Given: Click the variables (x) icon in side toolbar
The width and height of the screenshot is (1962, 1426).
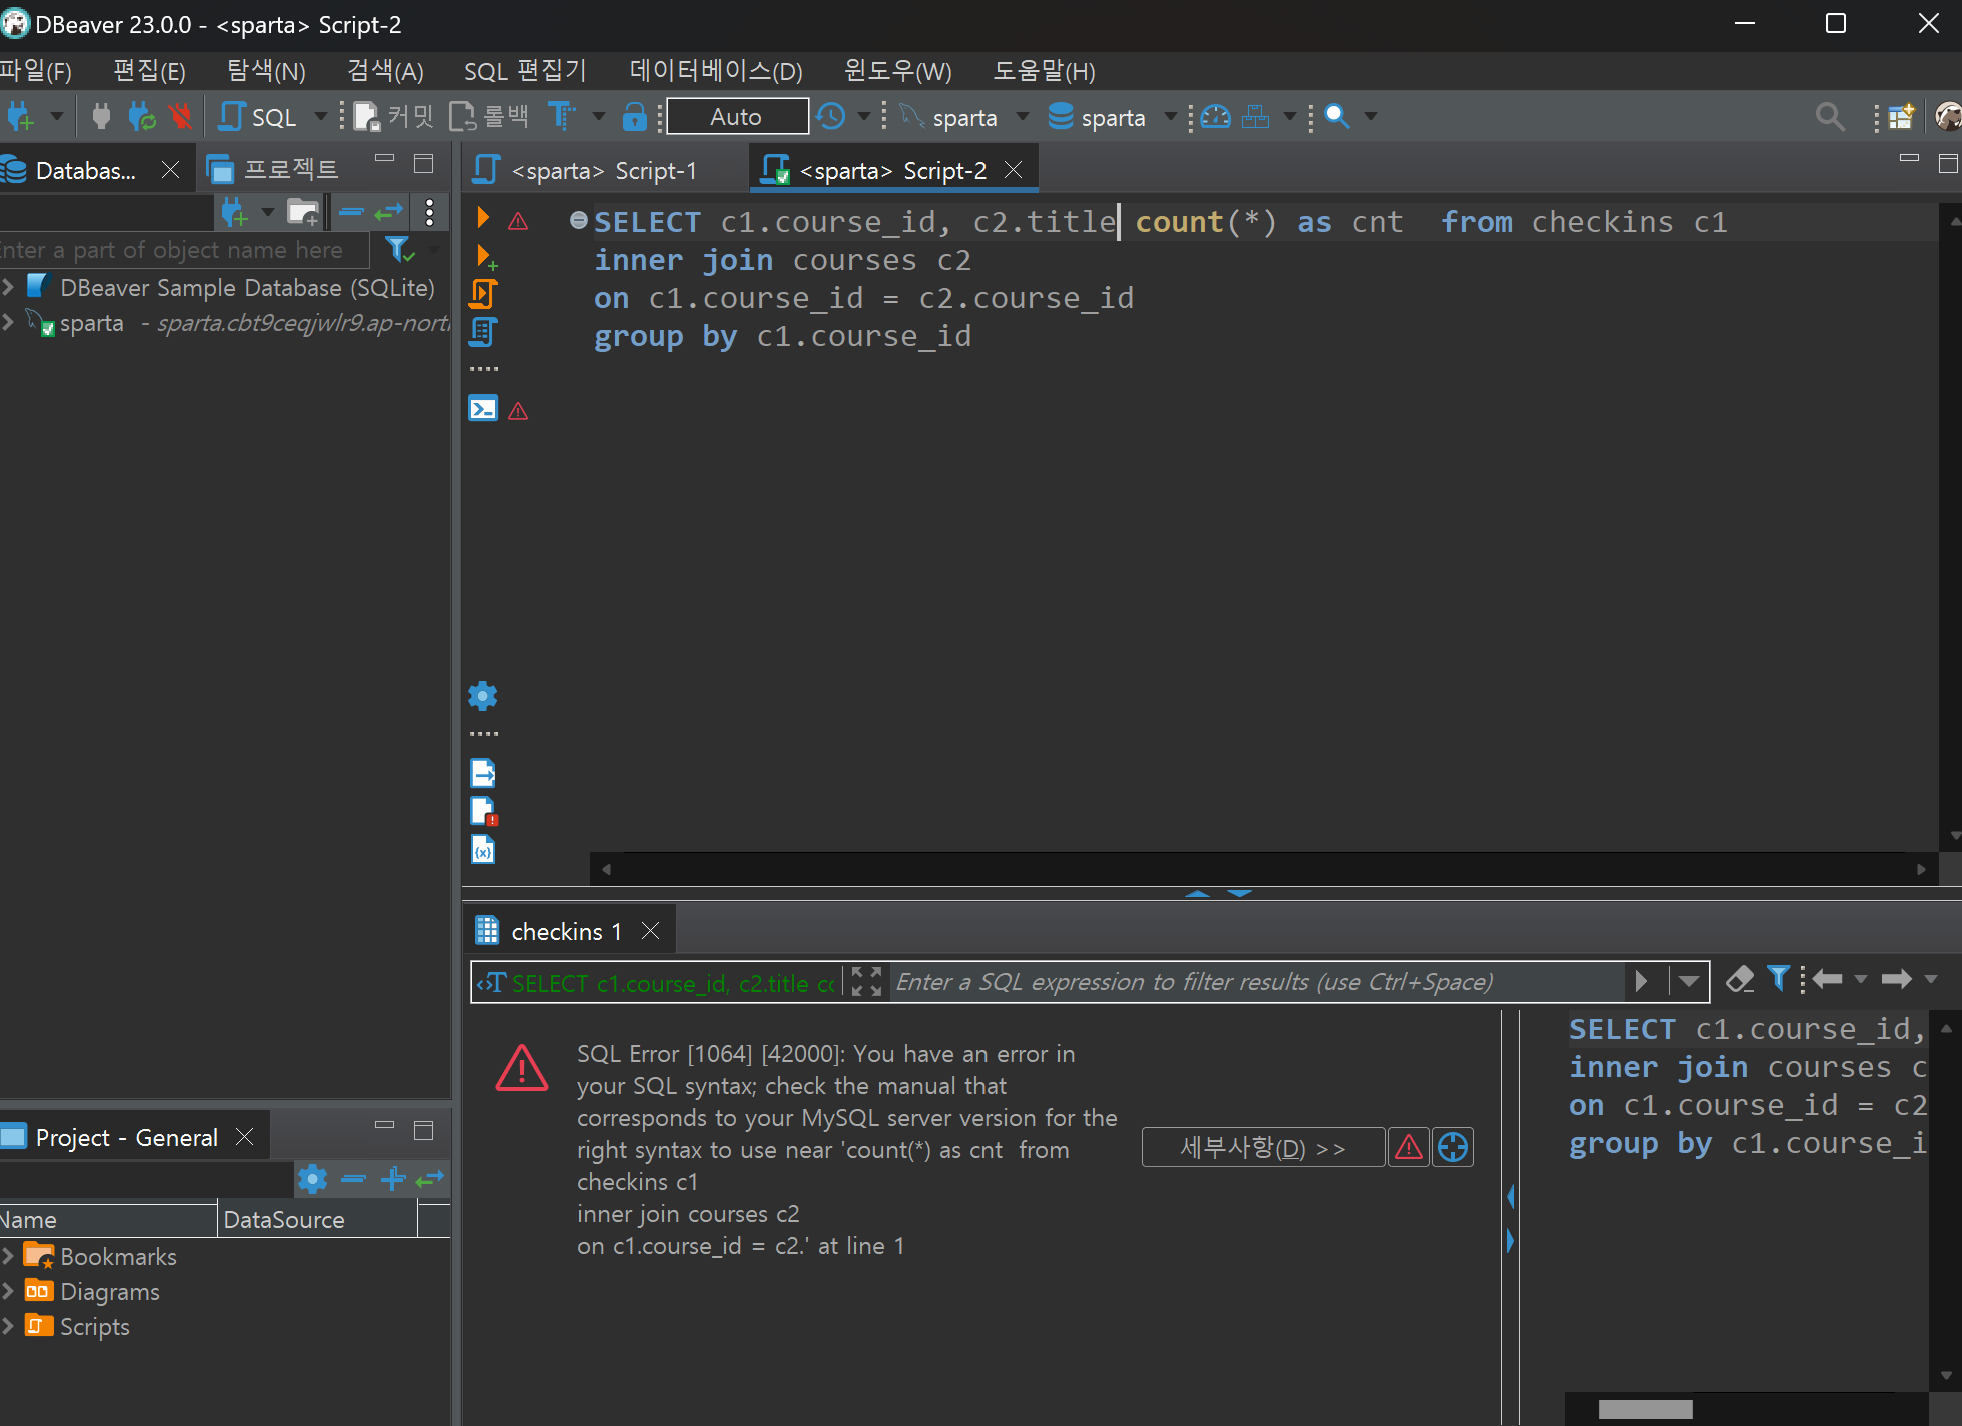Looking at the screenshot, I should (x=483, y=849).
